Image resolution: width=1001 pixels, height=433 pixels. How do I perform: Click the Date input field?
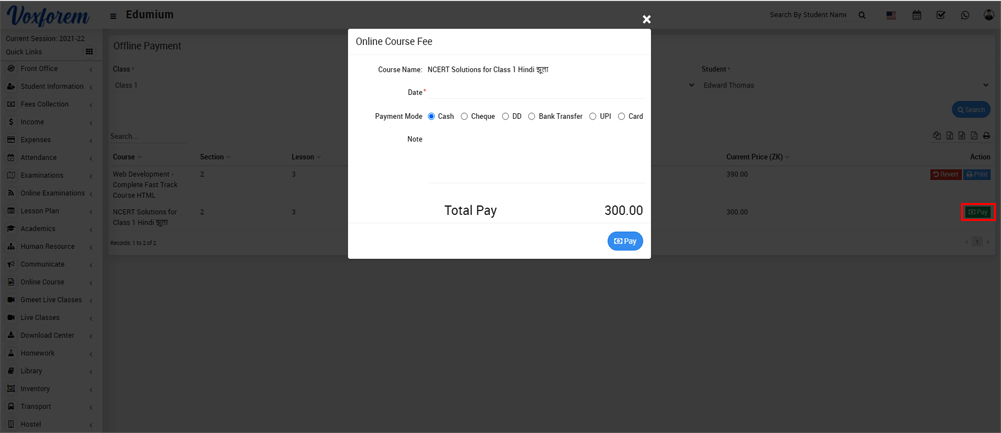535,93
